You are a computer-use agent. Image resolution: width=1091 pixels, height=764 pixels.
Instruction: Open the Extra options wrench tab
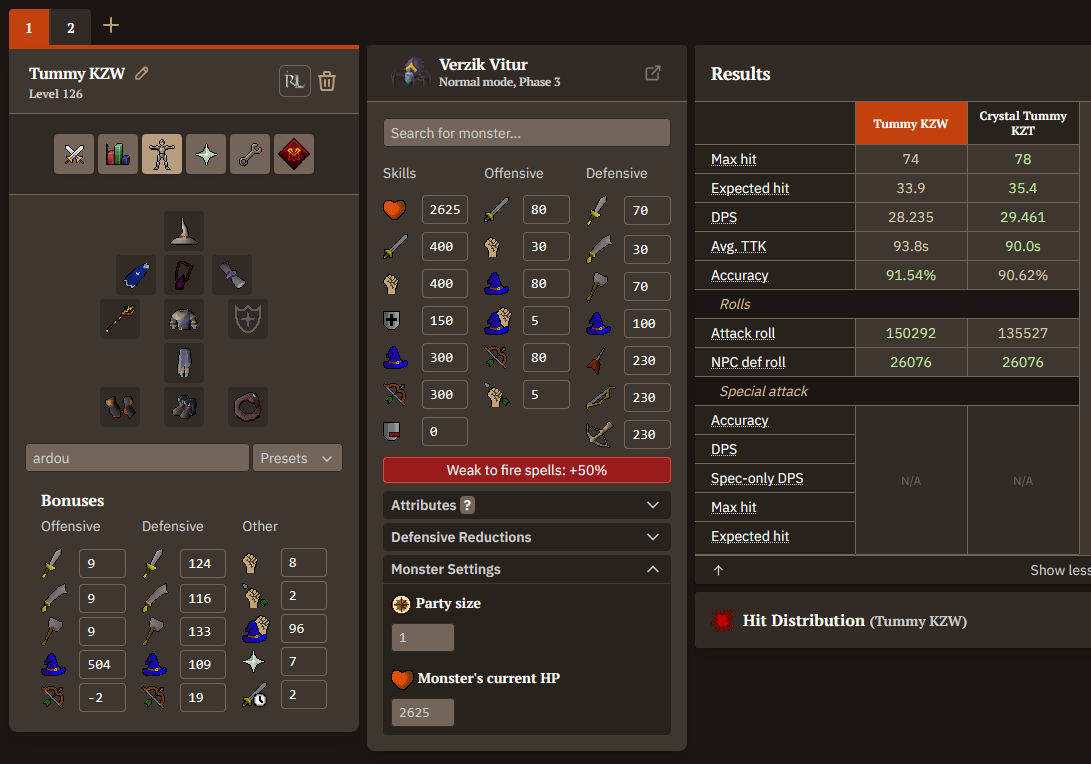(250, 154)
